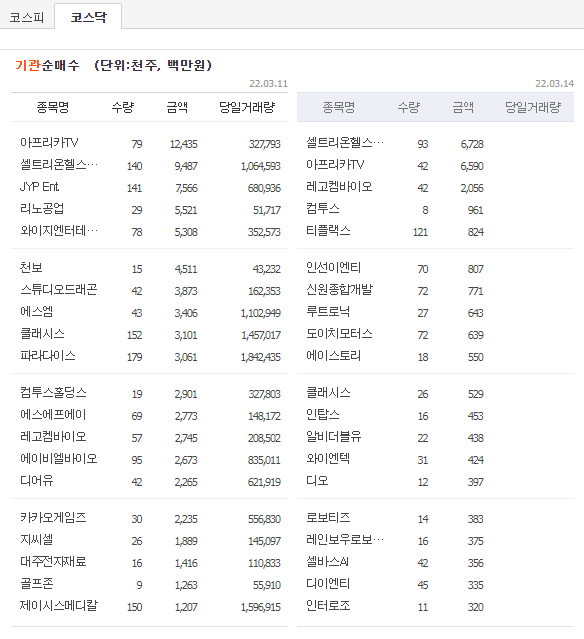Viewport: 584px width, 639px height.
Task: Select the 6,728 amount in 22.03.14 list
Action: click(x=472, y=144)
